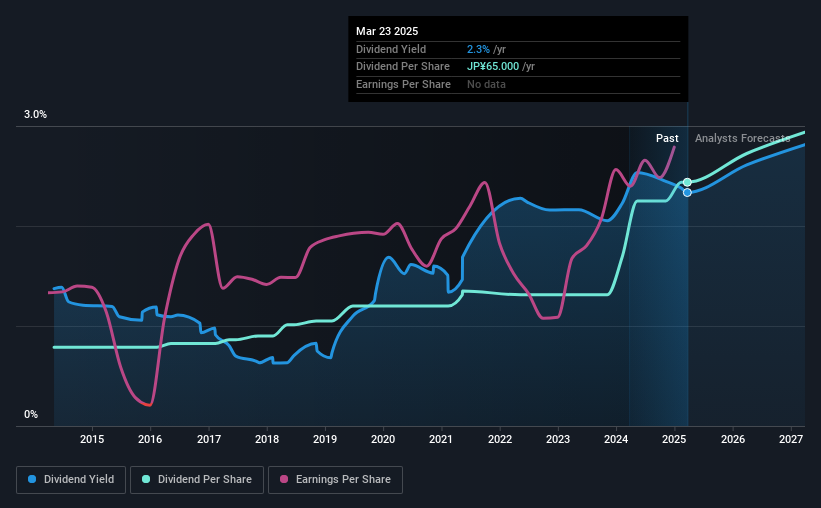
Task: Click the No data earnings value
Action: (486, 84)
